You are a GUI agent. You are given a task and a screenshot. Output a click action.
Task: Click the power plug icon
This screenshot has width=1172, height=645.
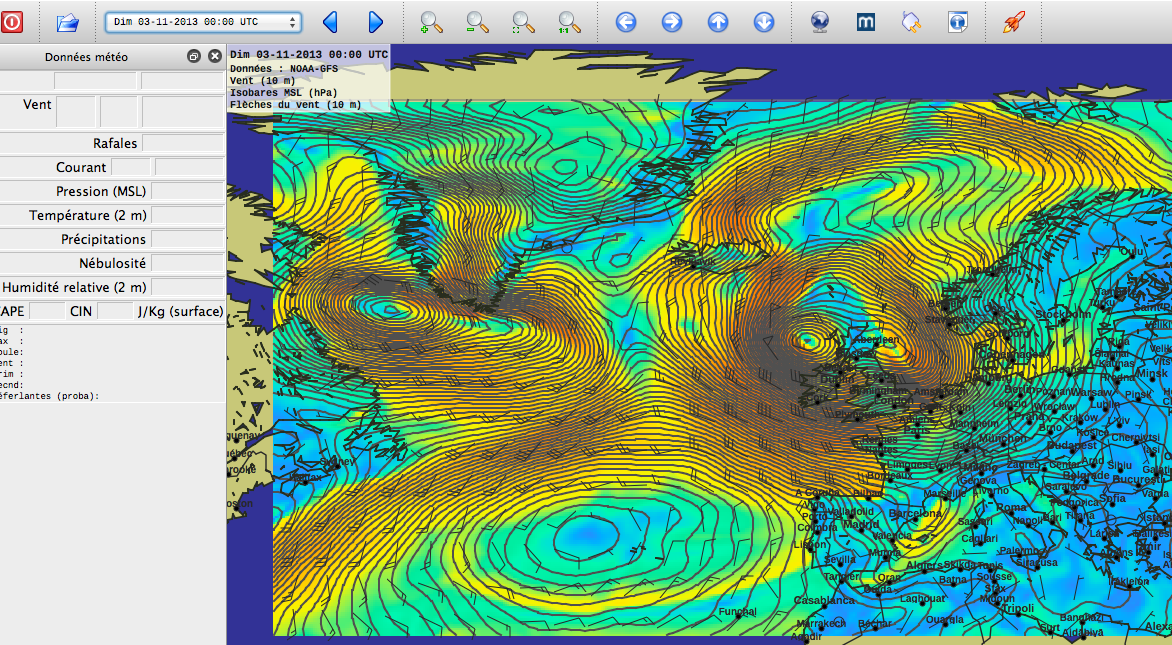(911, 22)
